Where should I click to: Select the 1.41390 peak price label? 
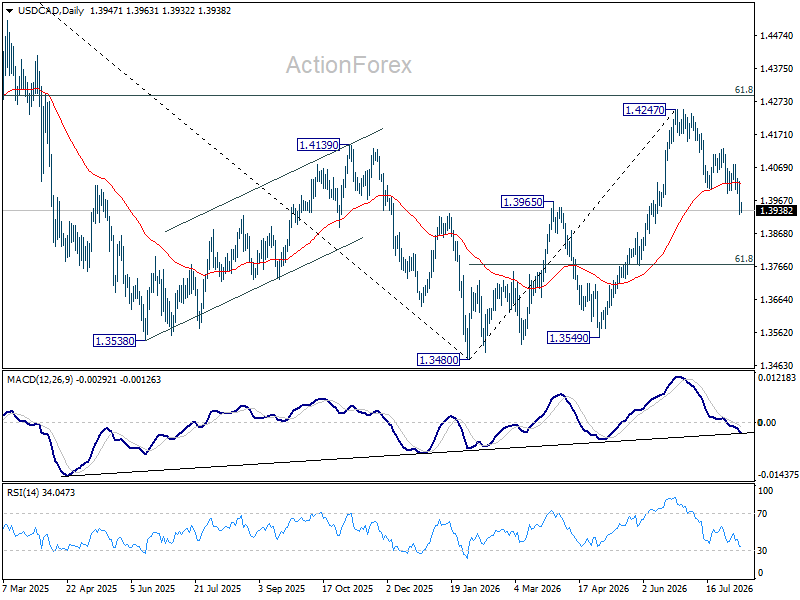pos(318,145)
